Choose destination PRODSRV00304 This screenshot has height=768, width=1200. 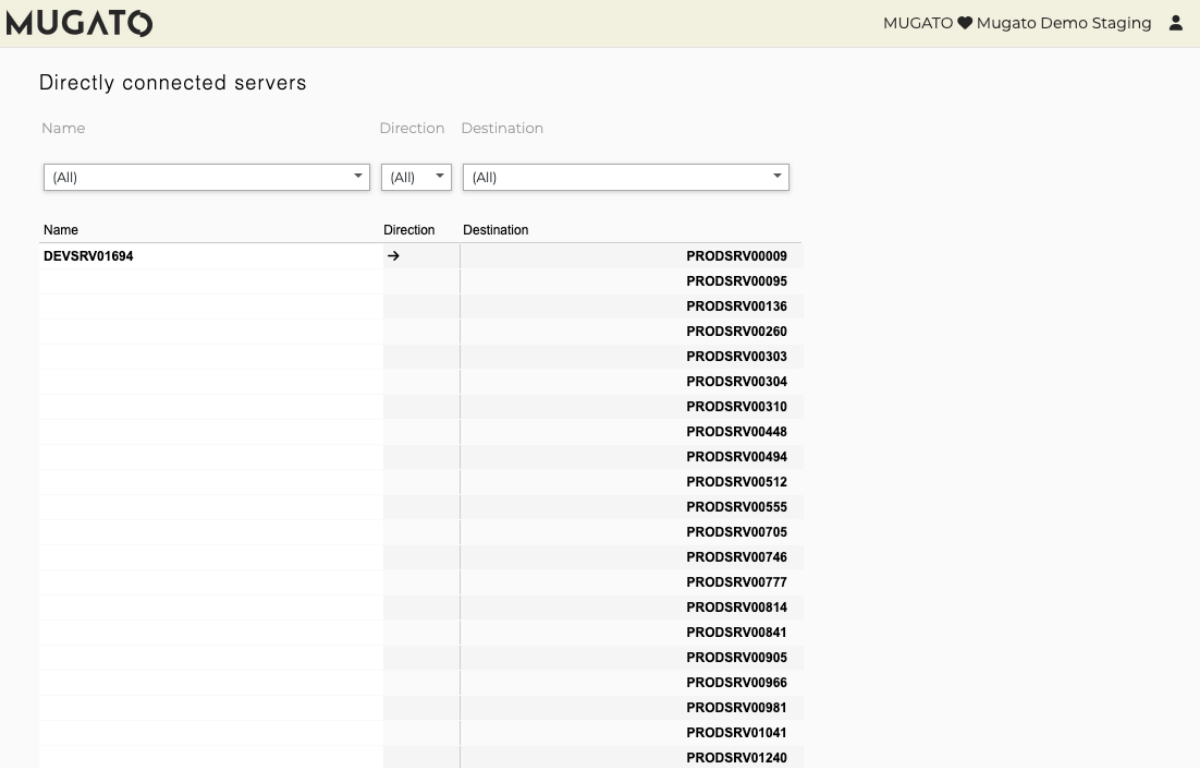click(736, 381)
